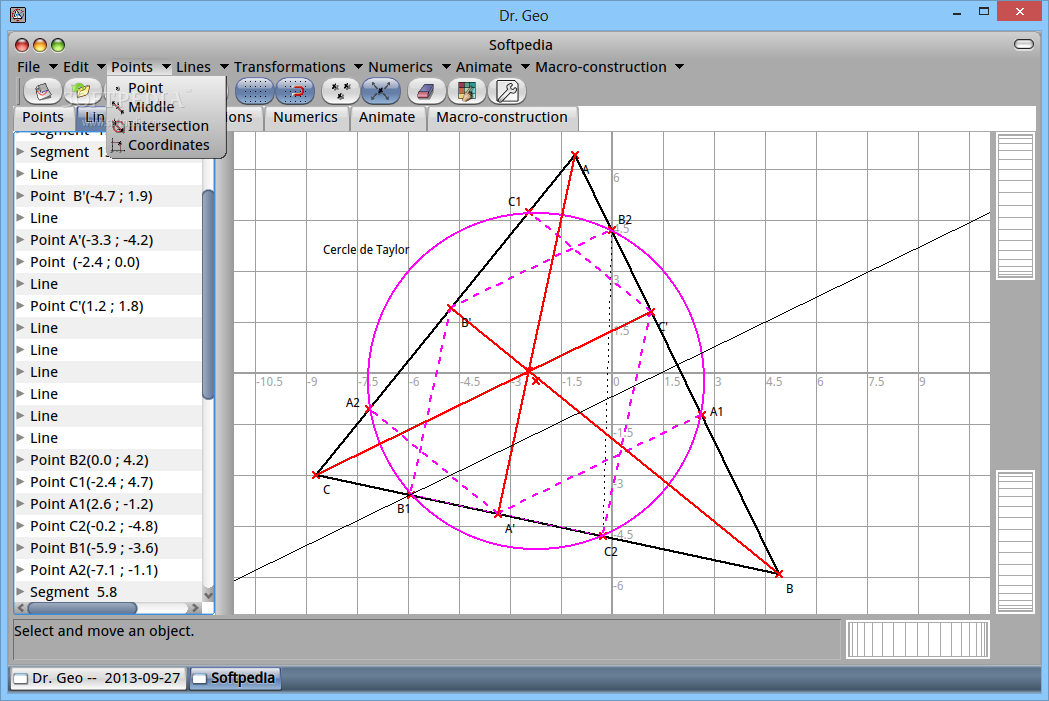Expand the Point B2(0.0 ; 4.2) tree row
1049x701 pixels.
click(20, 460)
